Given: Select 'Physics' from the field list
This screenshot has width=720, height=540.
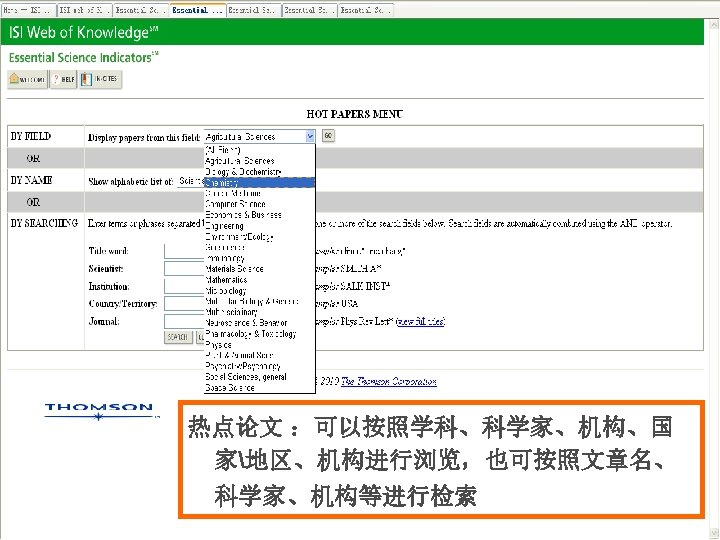Looking at the screenshot, I should [x=259, y=344].
